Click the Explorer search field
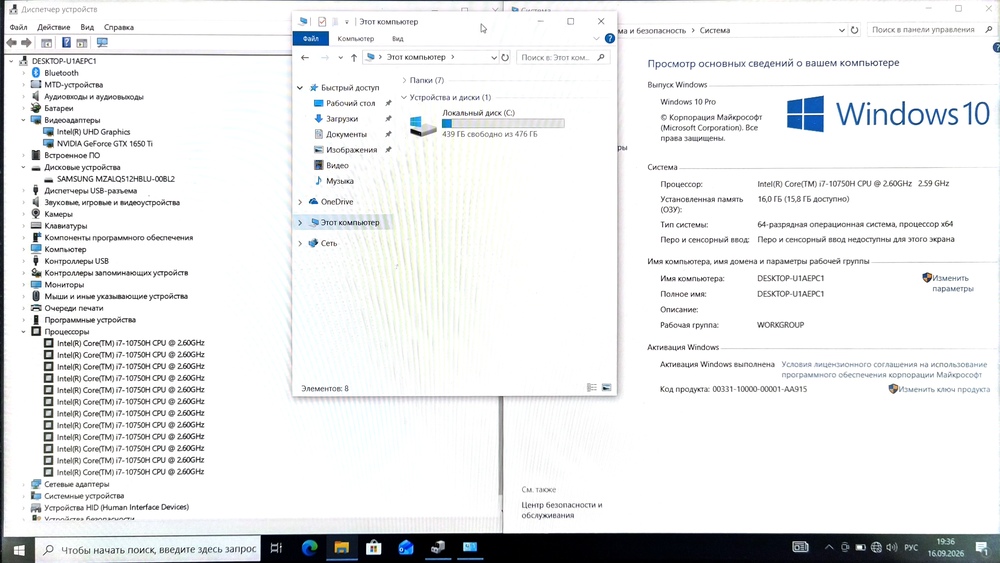Screen dimensions: 1000x563 [562, 57]
